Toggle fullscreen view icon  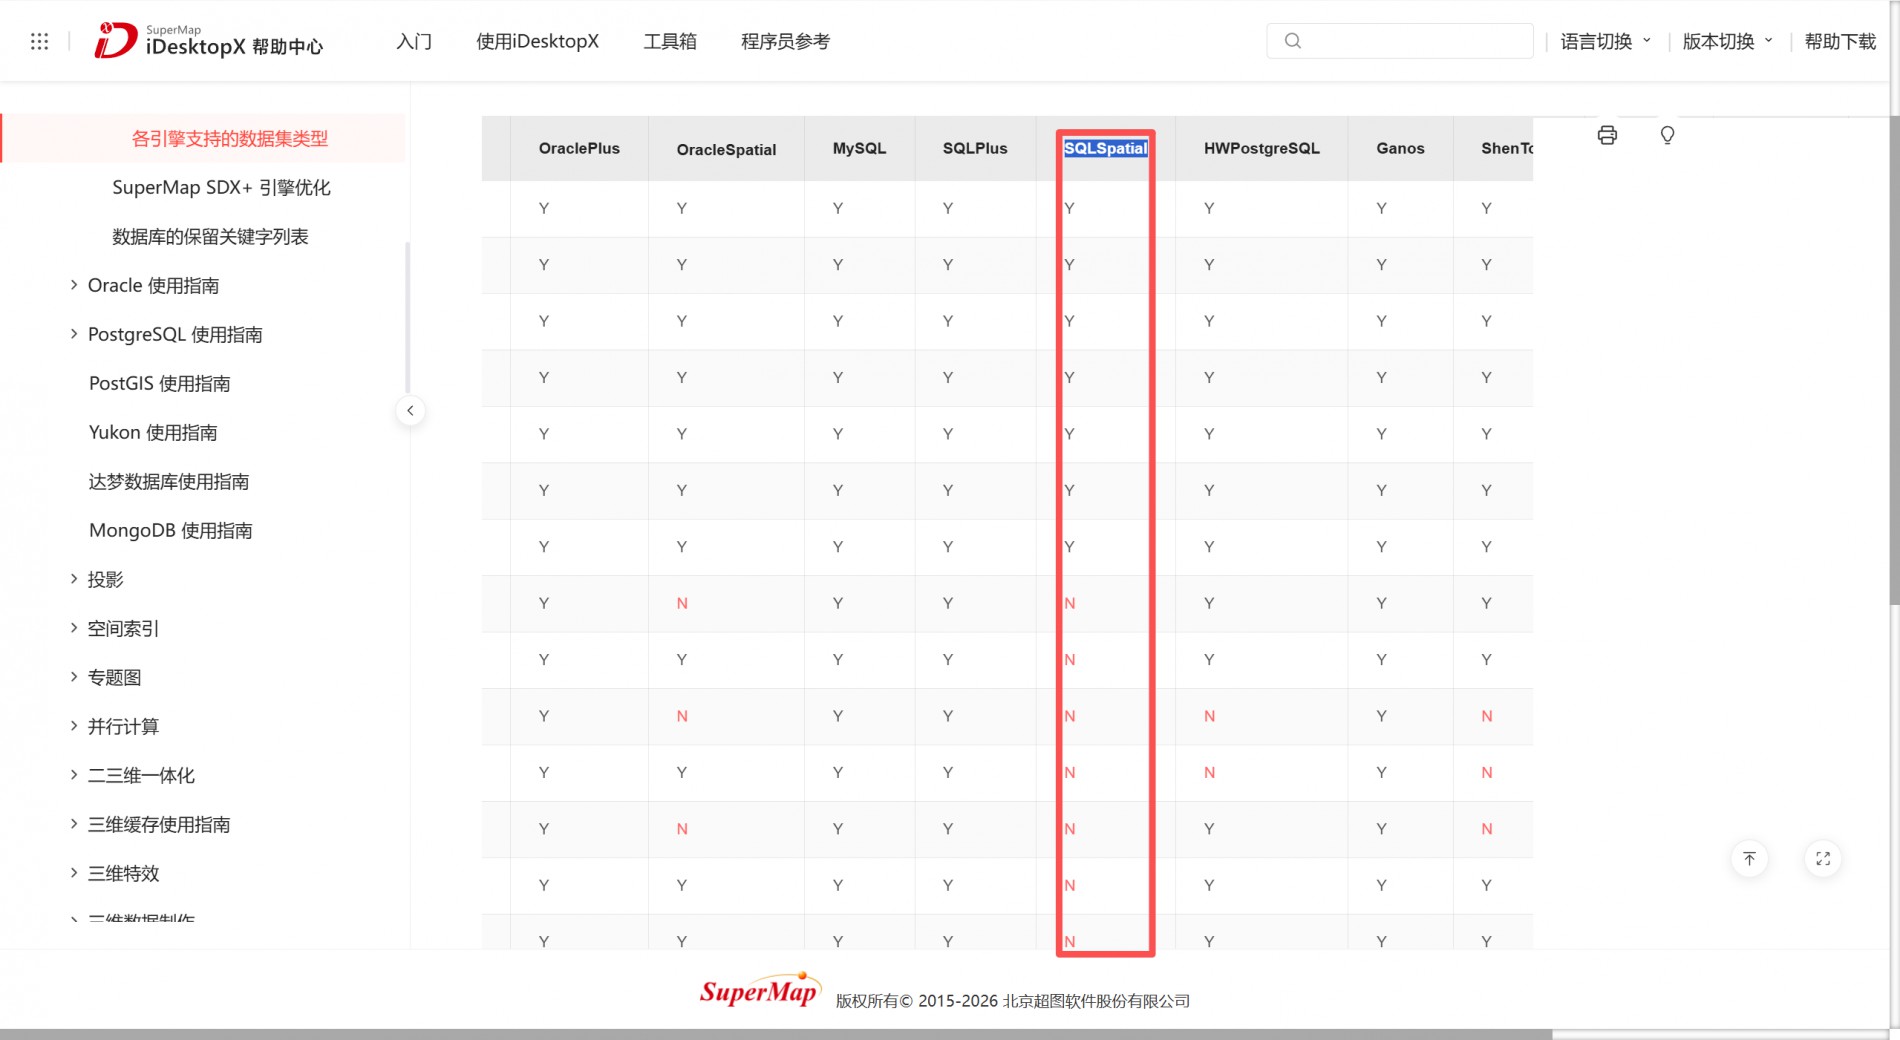coord(1823,859)
